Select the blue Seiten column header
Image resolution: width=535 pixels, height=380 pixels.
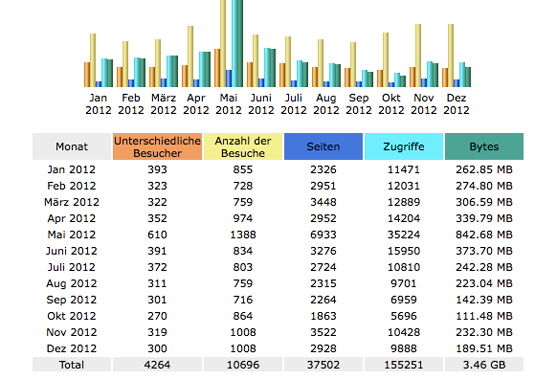point(323,147)
